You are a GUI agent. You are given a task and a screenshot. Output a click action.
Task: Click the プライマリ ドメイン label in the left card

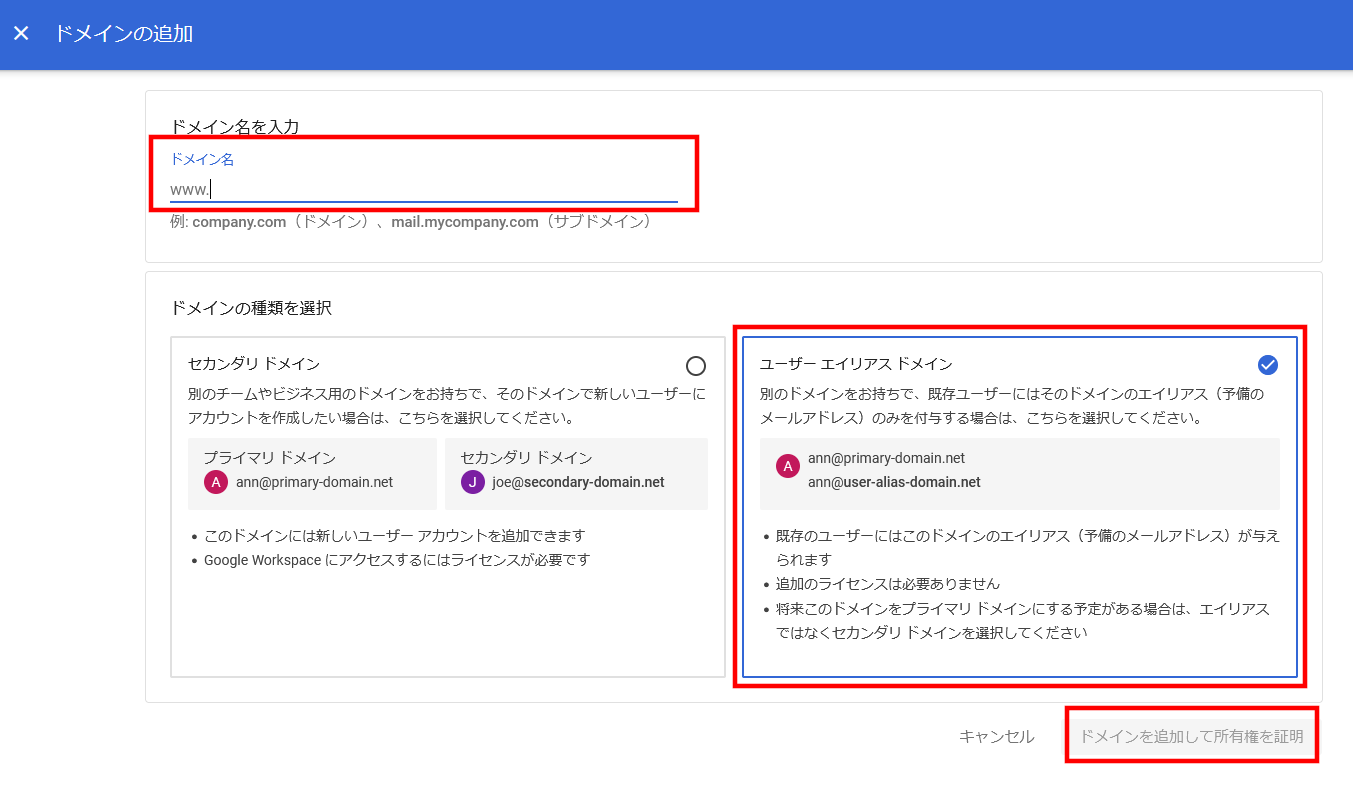click(270, 457)
